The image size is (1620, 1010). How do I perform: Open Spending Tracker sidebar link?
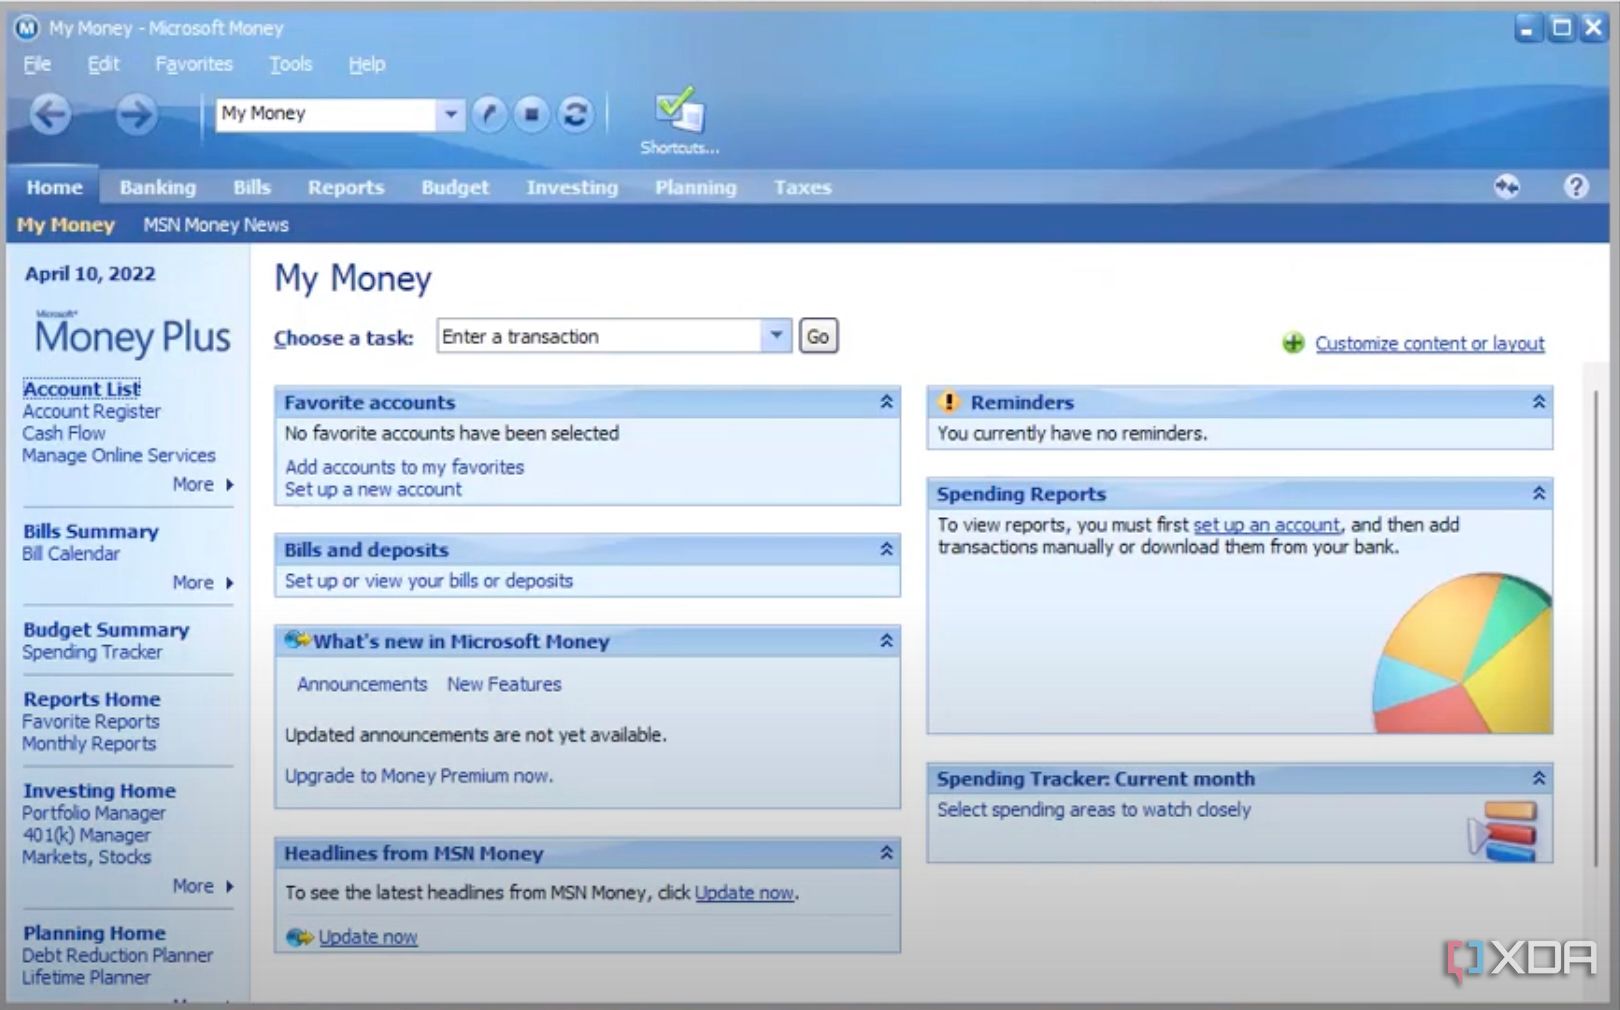point(92,652)
